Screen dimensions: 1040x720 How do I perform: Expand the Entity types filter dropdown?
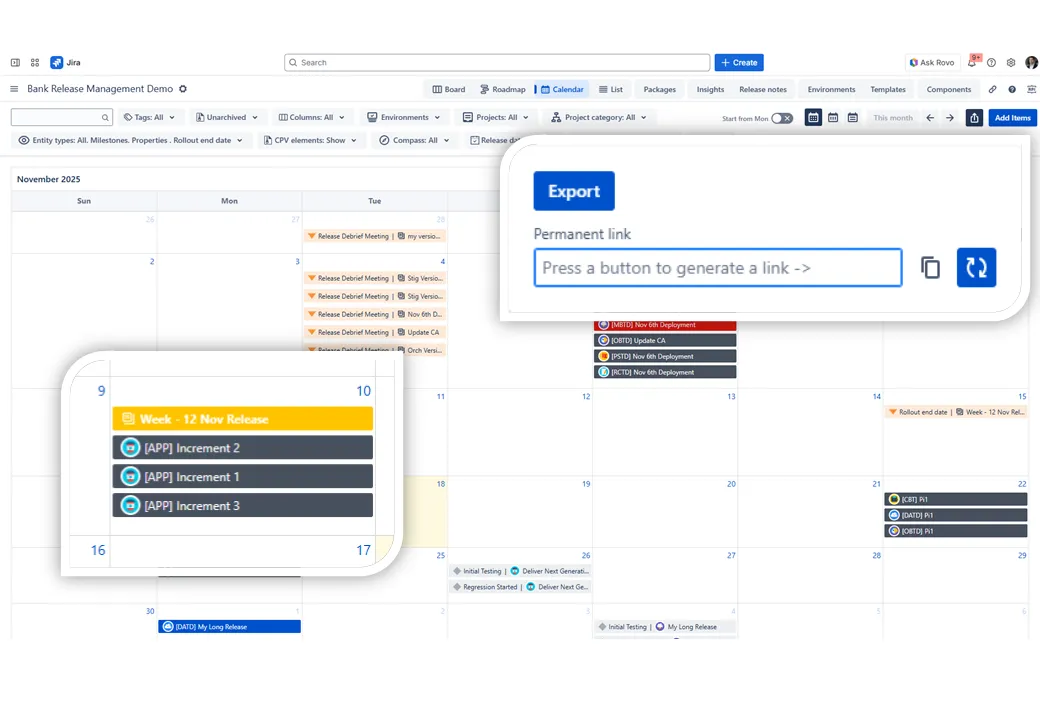pos(131,140)
